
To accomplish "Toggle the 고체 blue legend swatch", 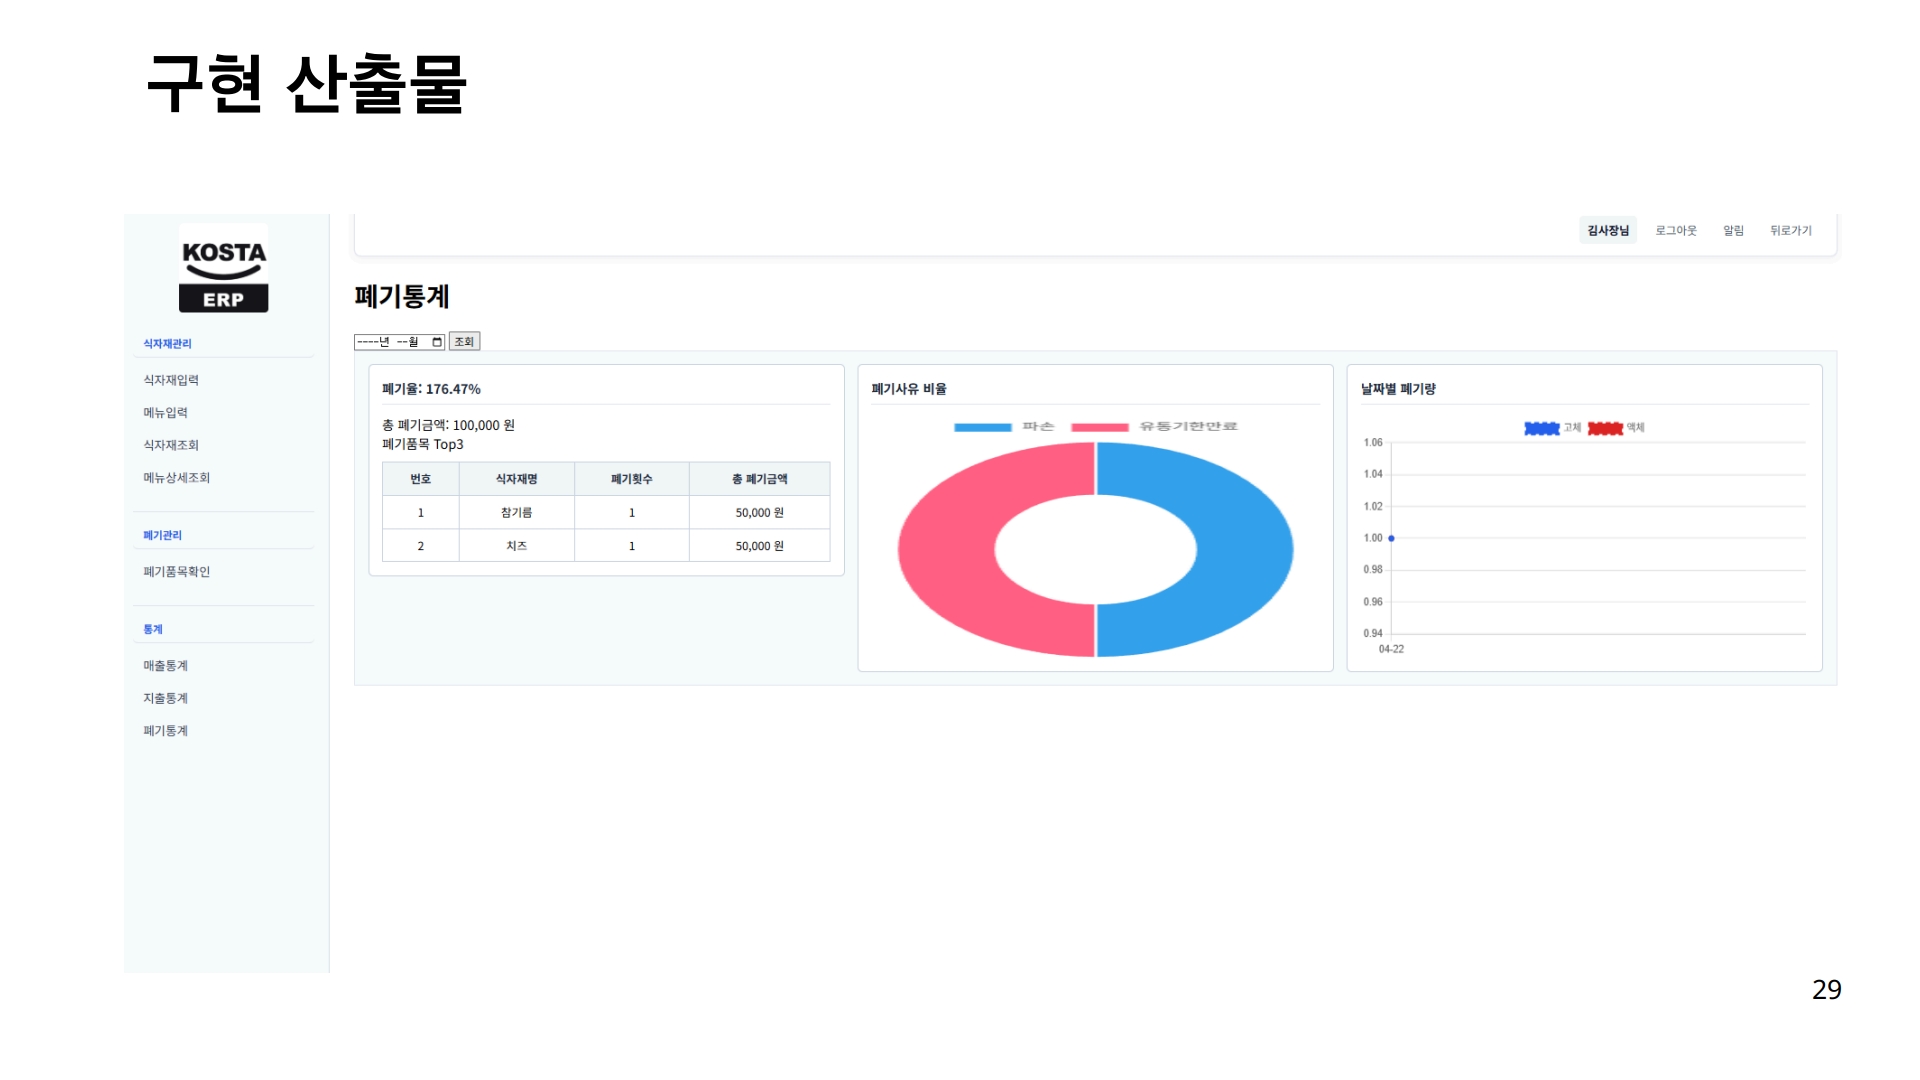I will (x=1542, y=428).
